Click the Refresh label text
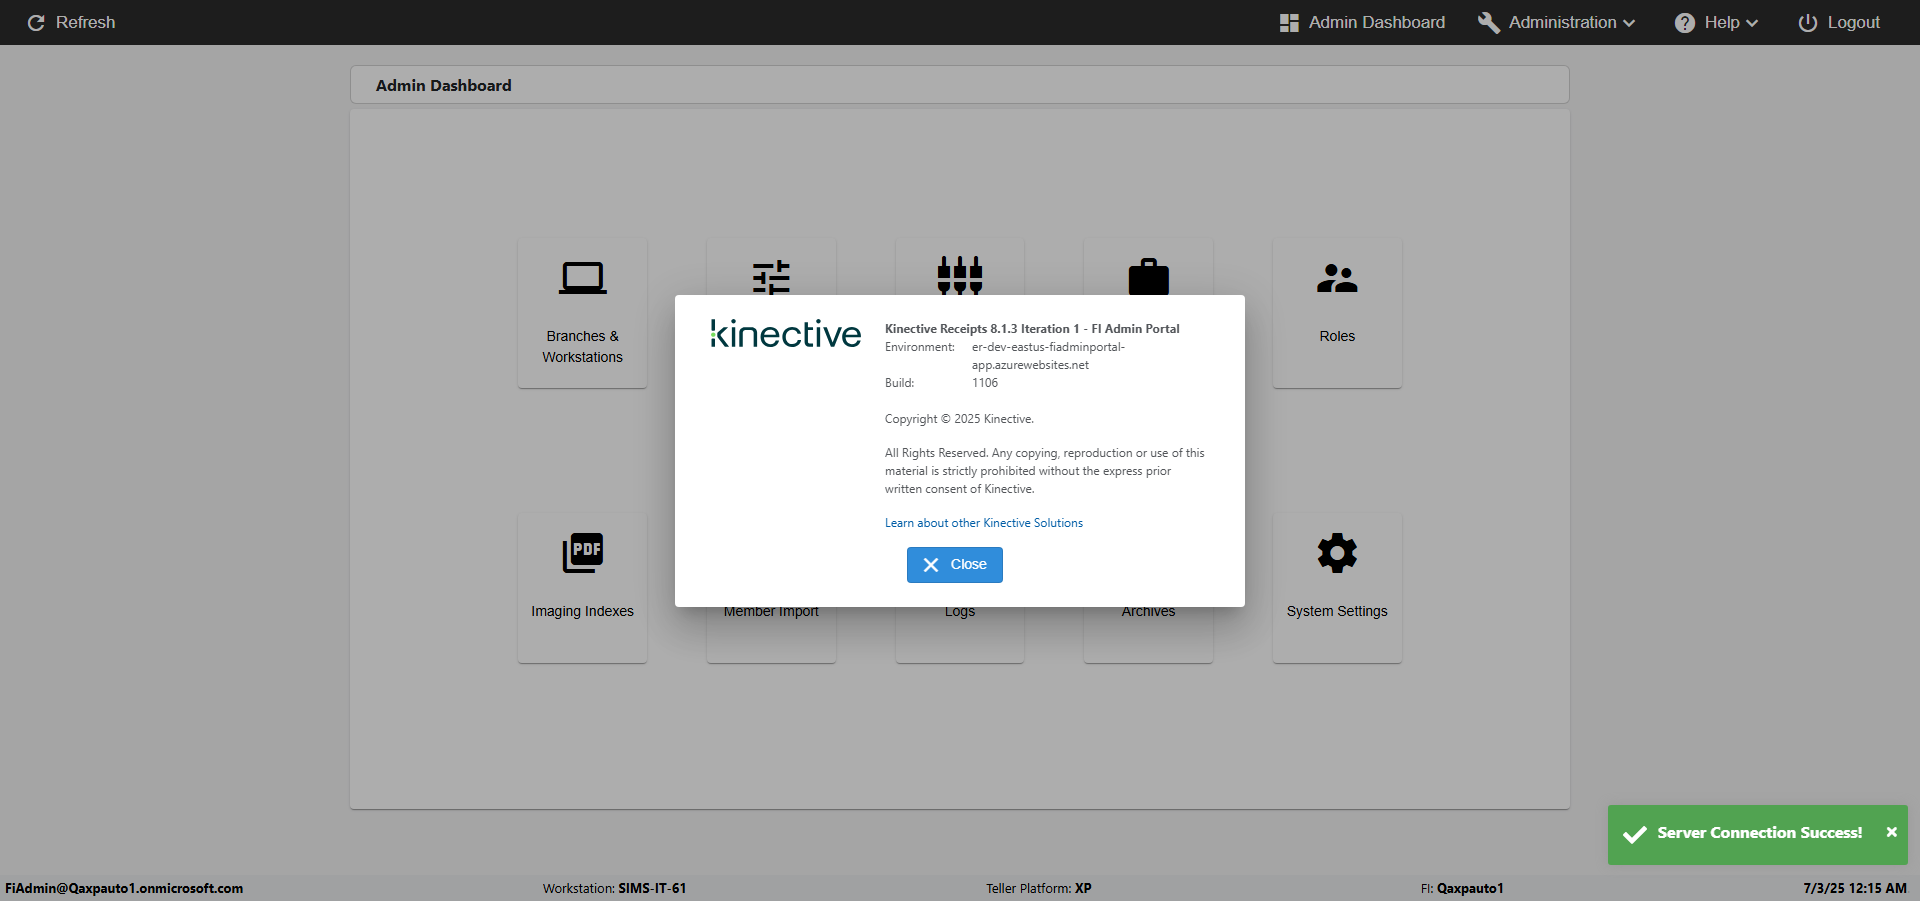The image size is (1920, 901). point(85,22)
